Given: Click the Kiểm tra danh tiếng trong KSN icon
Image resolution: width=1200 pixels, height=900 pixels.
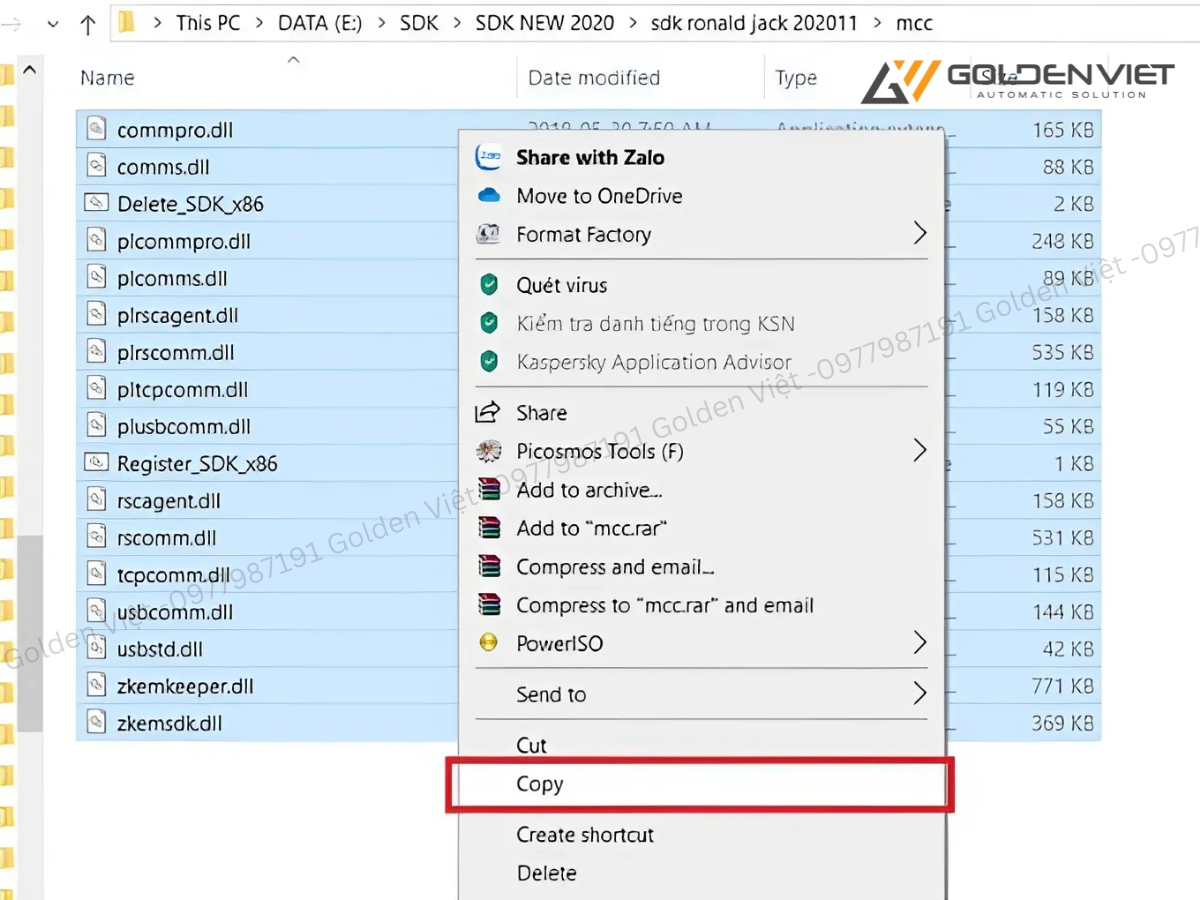Looking at the screenshot, I should point(489,323).
